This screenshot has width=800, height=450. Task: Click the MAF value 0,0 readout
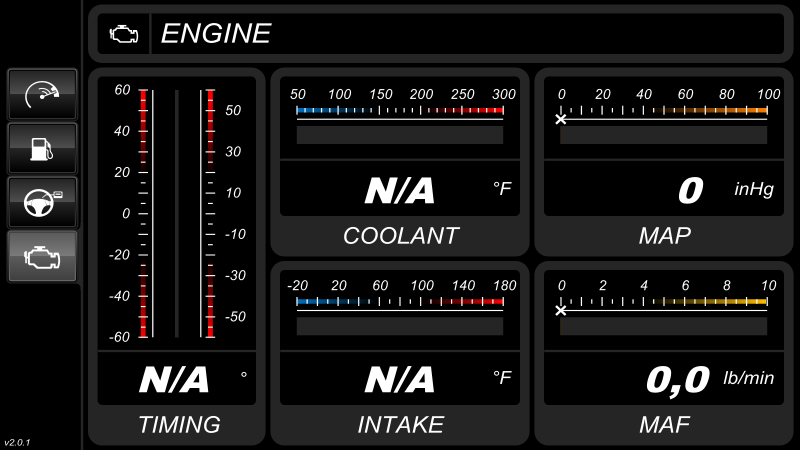pos(678,382)
